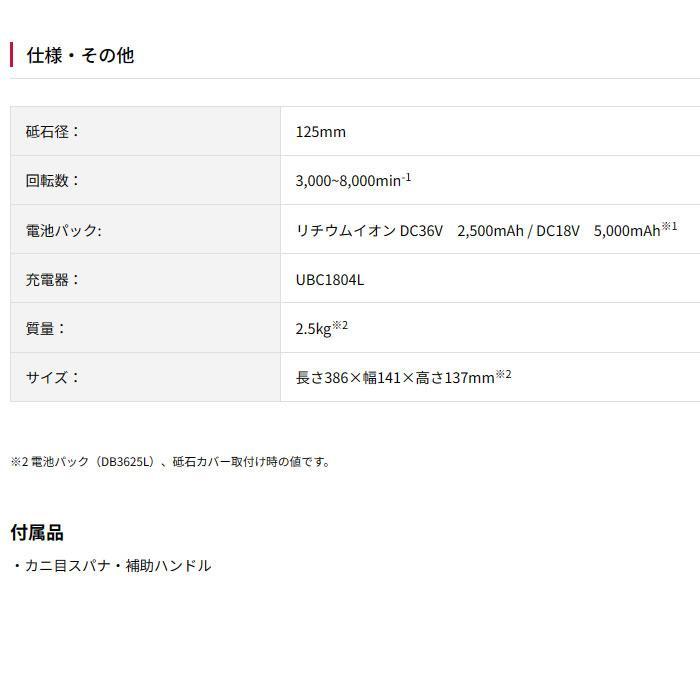This screenshot has height=700, width=700.
Task: Click the ※2 電池パック（DB3625L） footnote
Action: [170, 461]
